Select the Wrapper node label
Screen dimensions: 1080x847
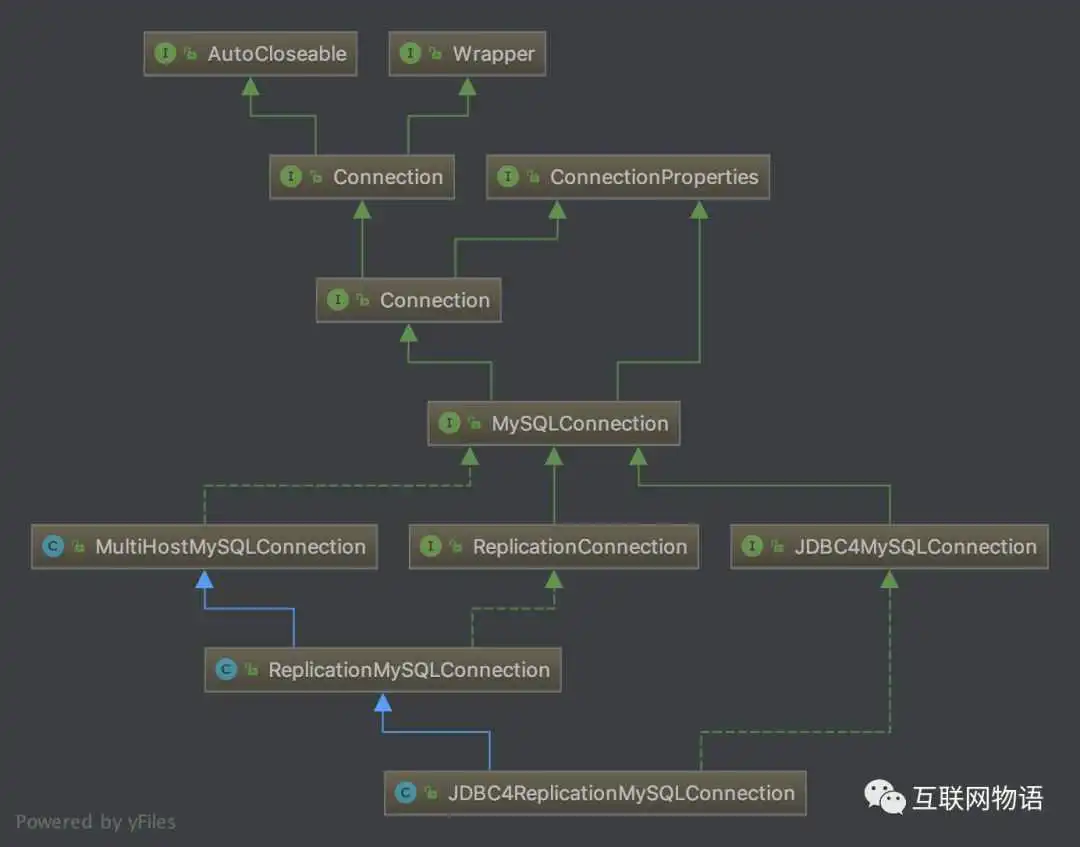[x=493, y=54]
